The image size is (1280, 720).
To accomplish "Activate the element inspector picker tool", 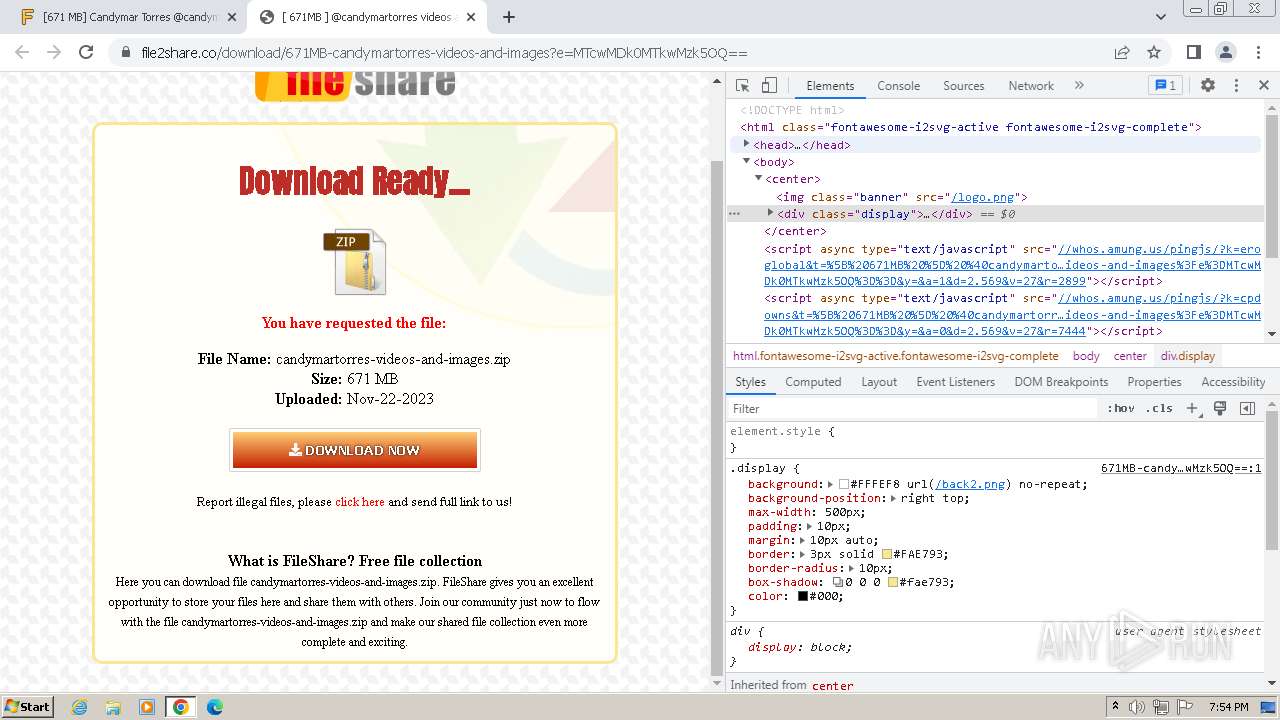I will (x=742, y=86).
